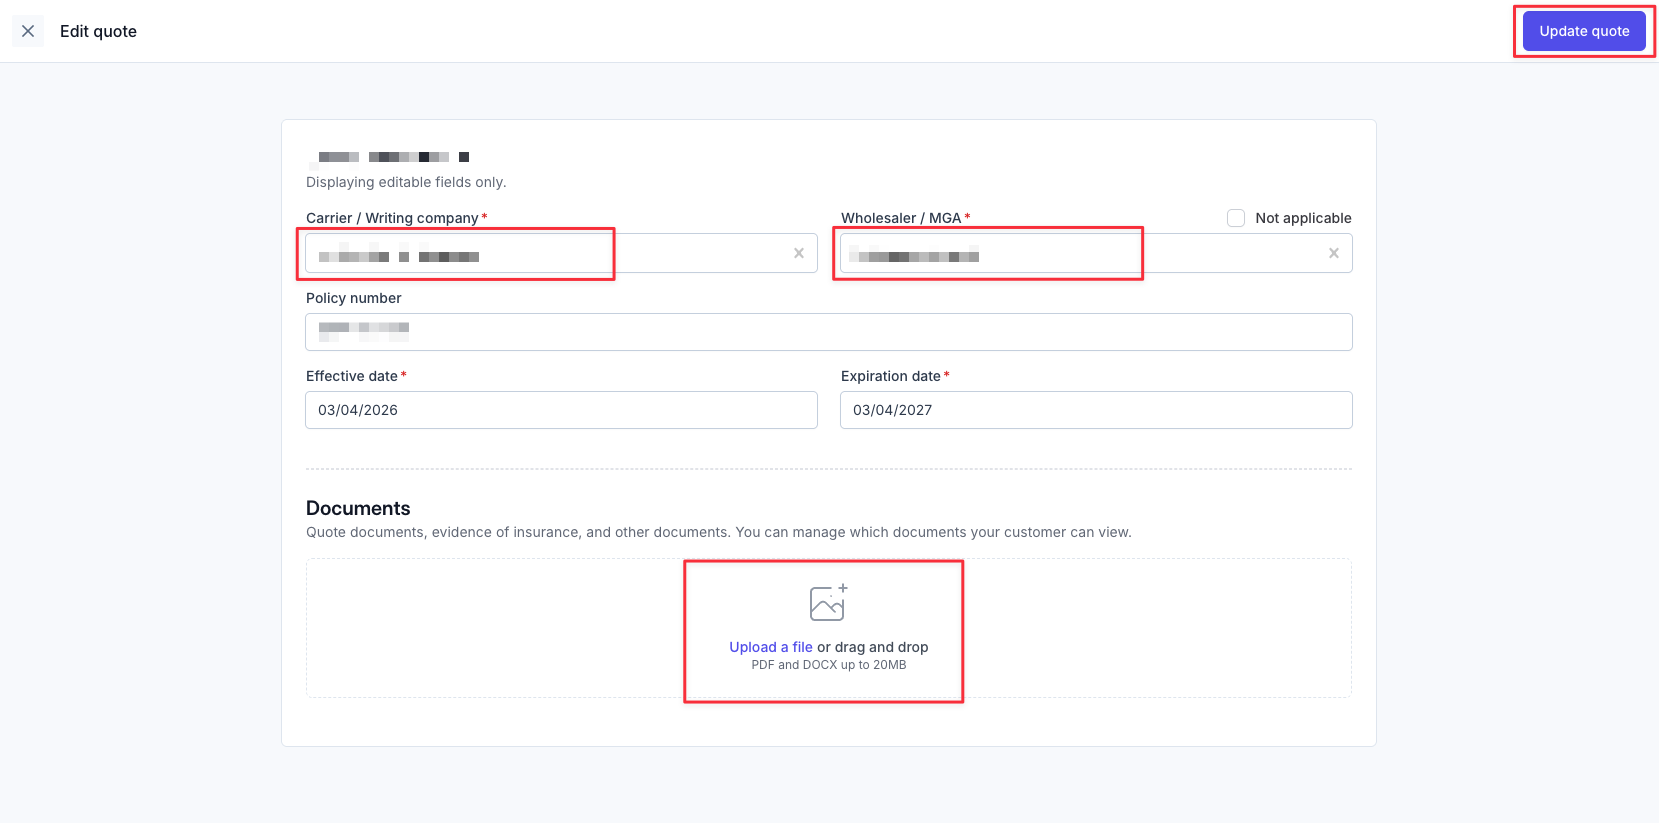Viewport: 1659px width, 823px height.
Task: Click the Edit quote title
Action: pos(98,31)
